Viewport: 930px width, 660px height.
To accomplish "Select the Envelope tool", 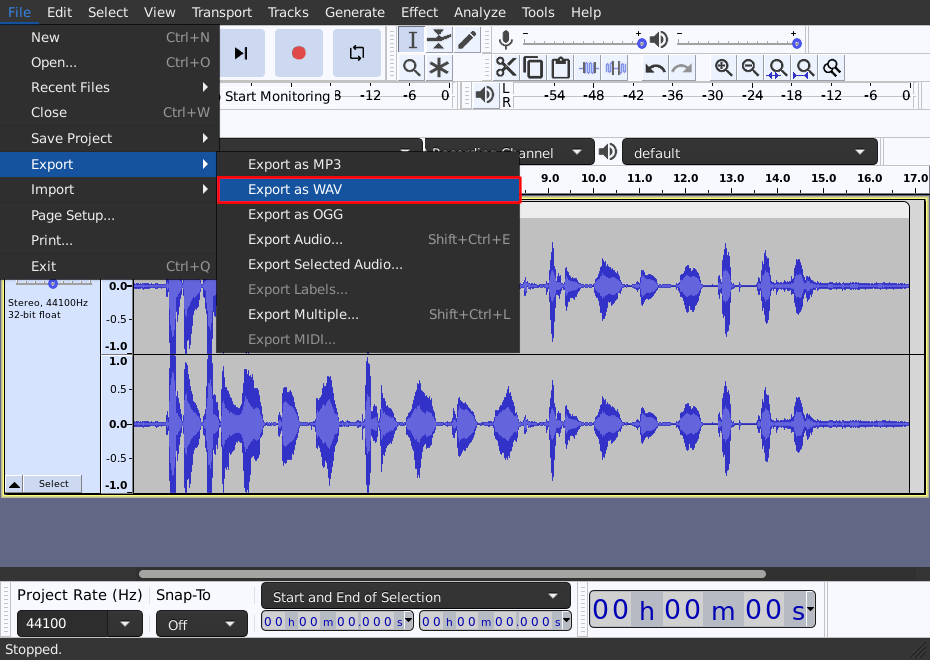I will click(x=439, y=40).
